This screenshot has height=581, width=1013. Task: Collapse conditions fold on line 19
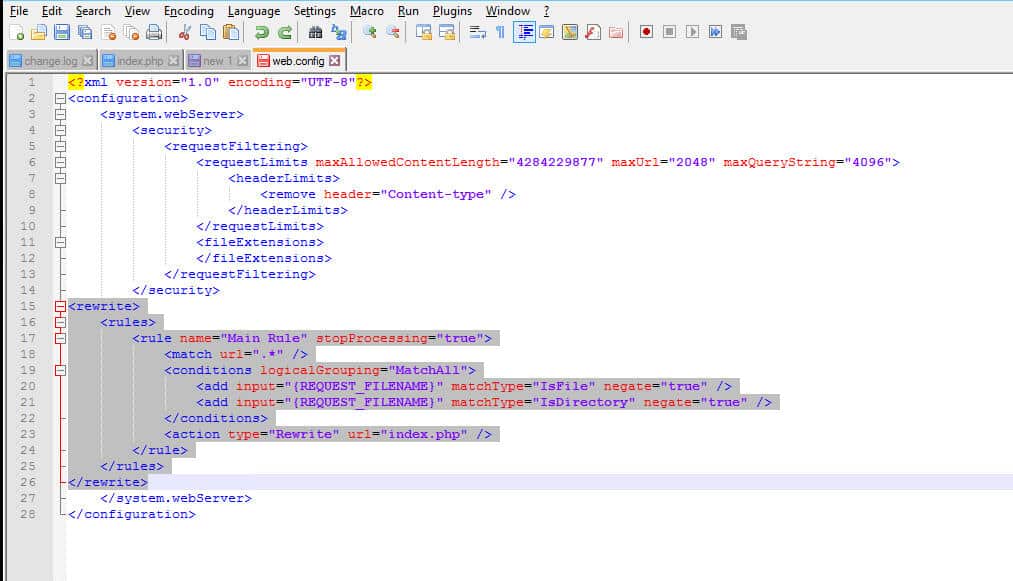point(60,370)
